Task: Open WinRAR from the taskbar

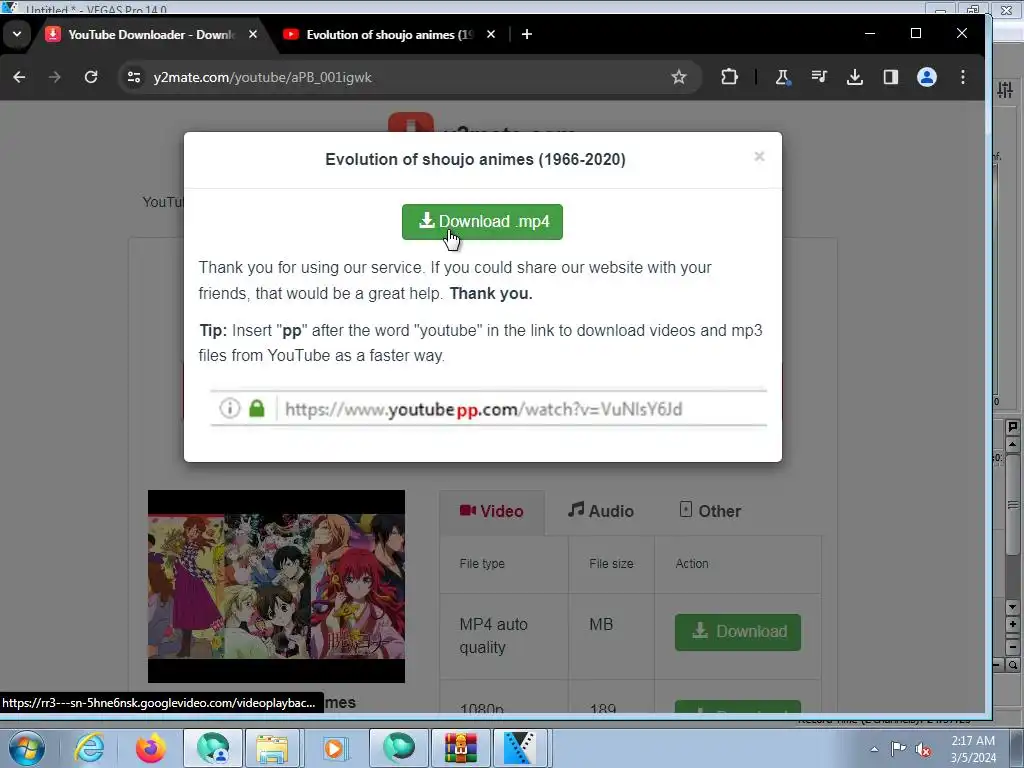Action: coord(461,748)
